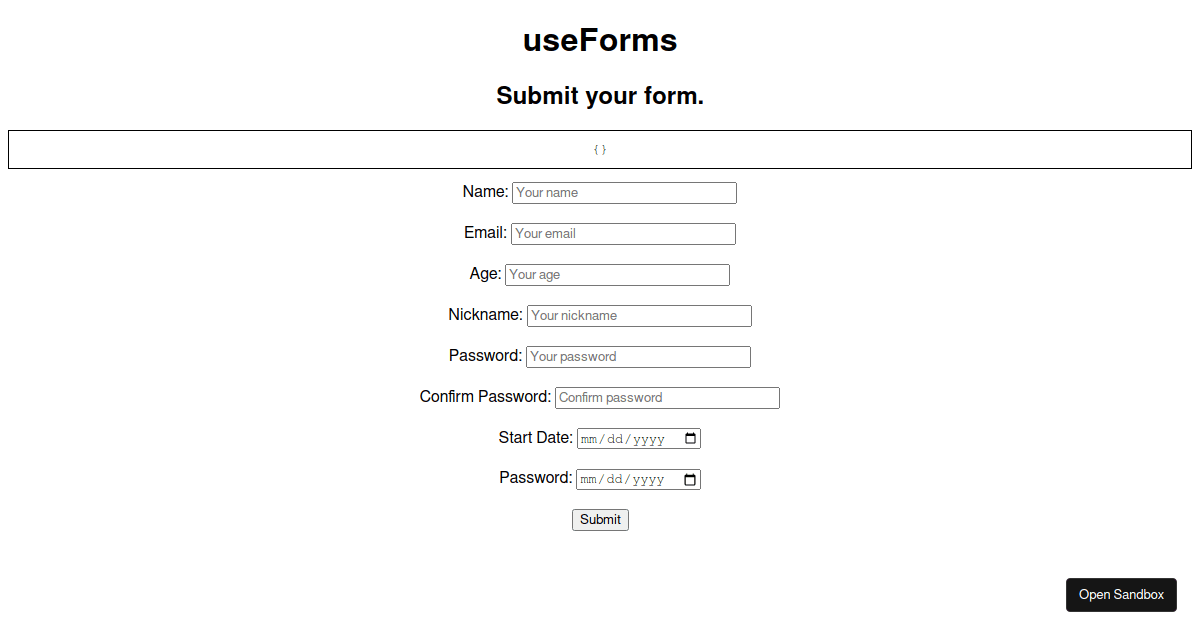Click the Name input field
Viewport: 1200px width, 630px height.
coord(624,193)
